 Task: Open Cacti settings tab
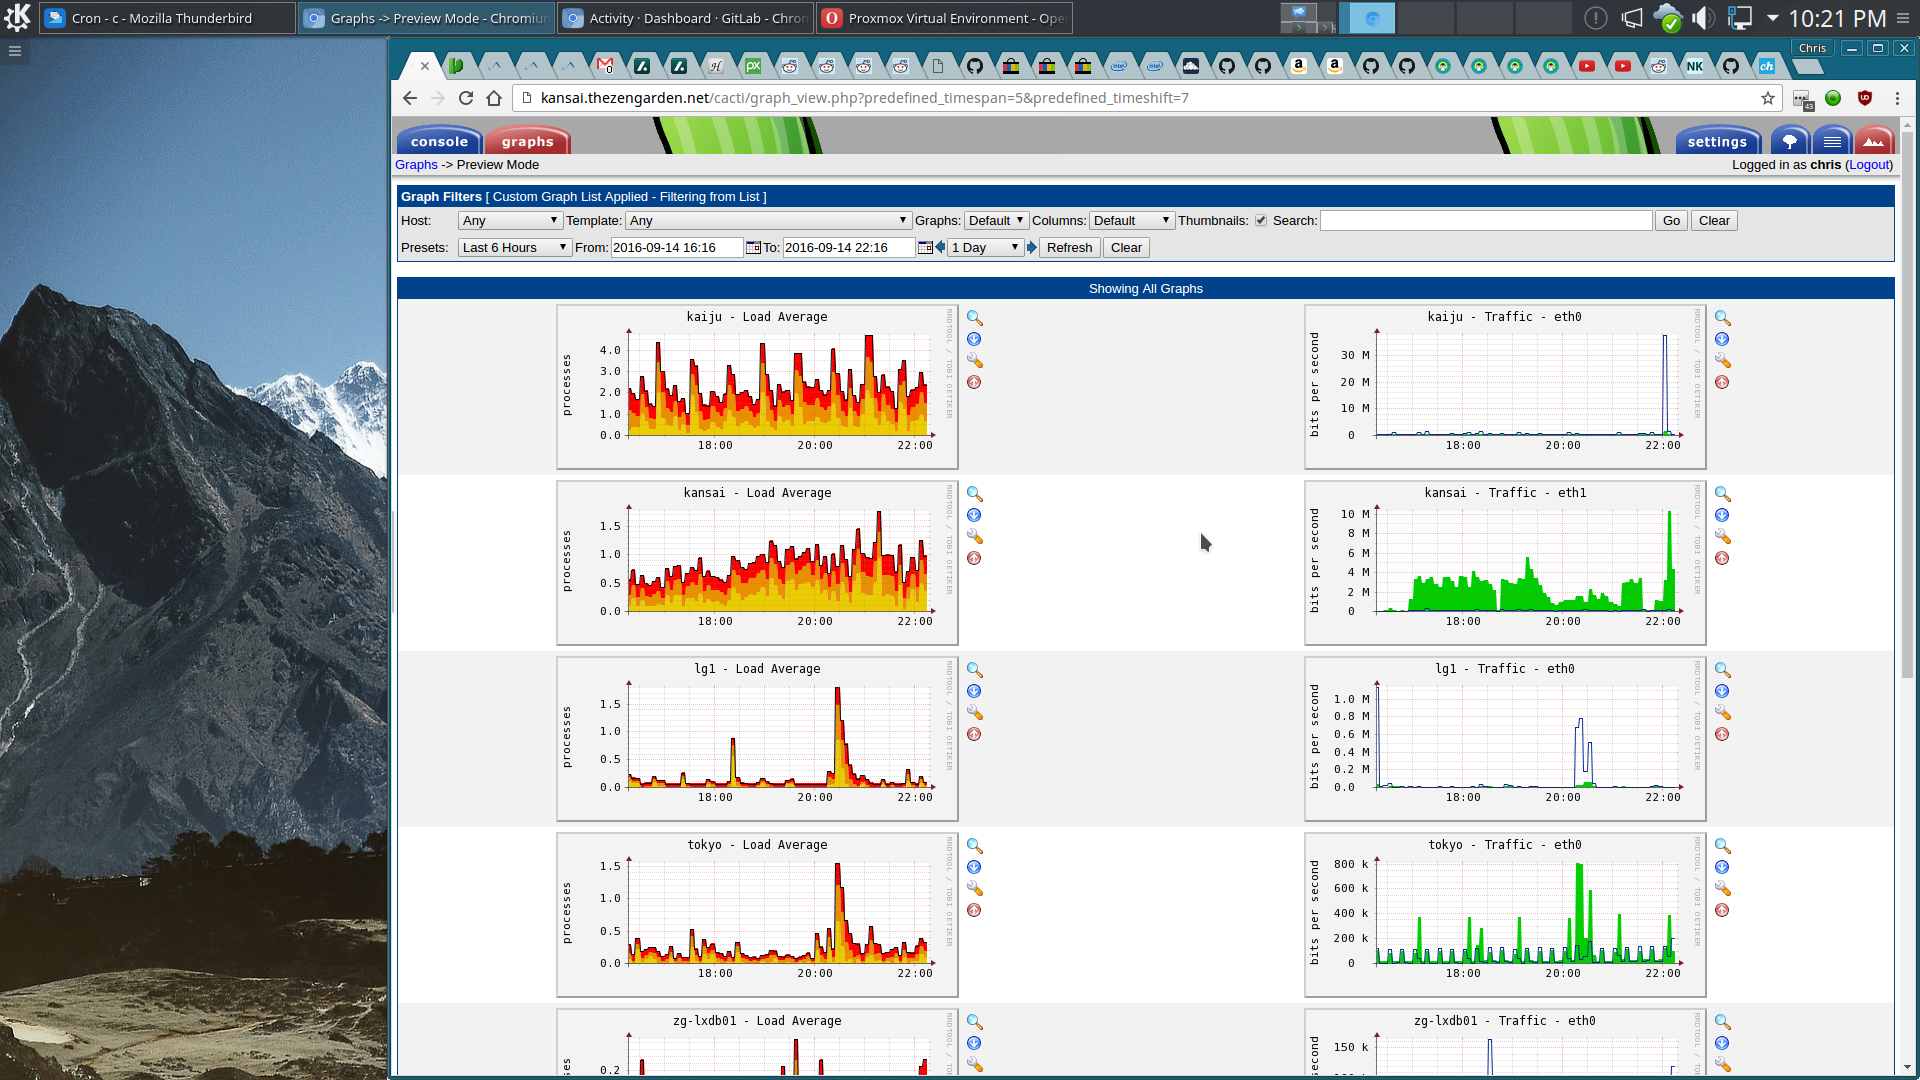tap(1717, 141)
